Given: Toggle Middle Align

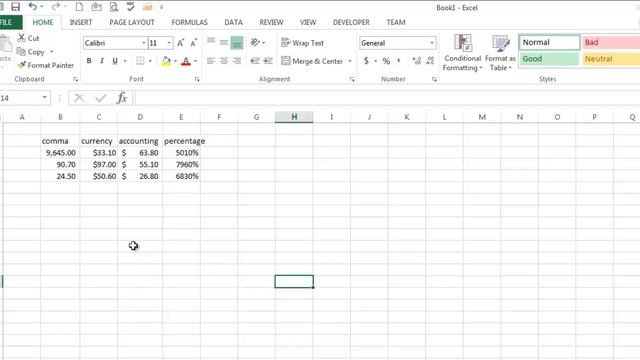Looking at the screenshot, I should (224, 42).
